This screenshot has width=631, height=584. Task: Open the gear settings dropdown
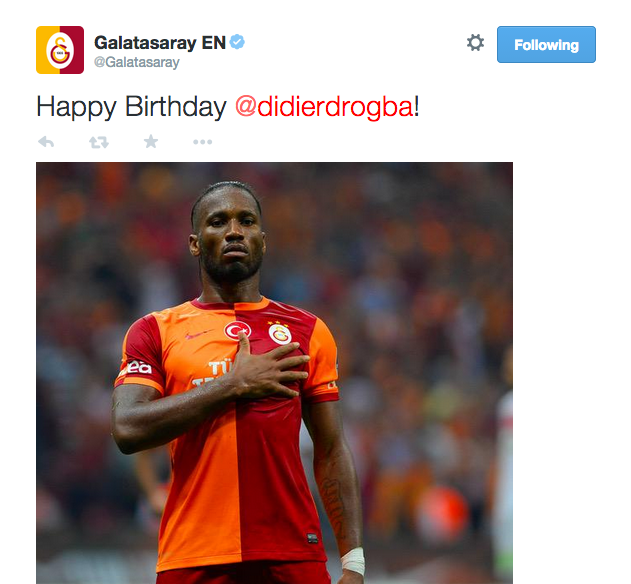click(475, 43)
